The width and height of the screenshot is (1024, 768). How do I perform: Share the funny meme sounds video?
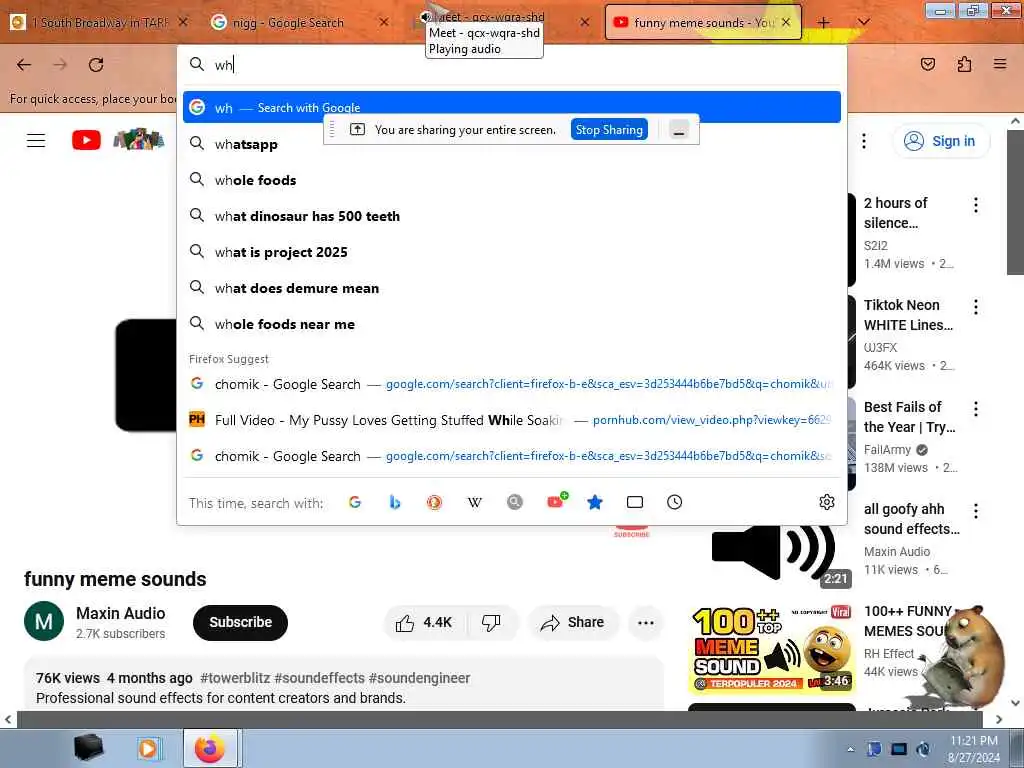[x=572, y=622]
